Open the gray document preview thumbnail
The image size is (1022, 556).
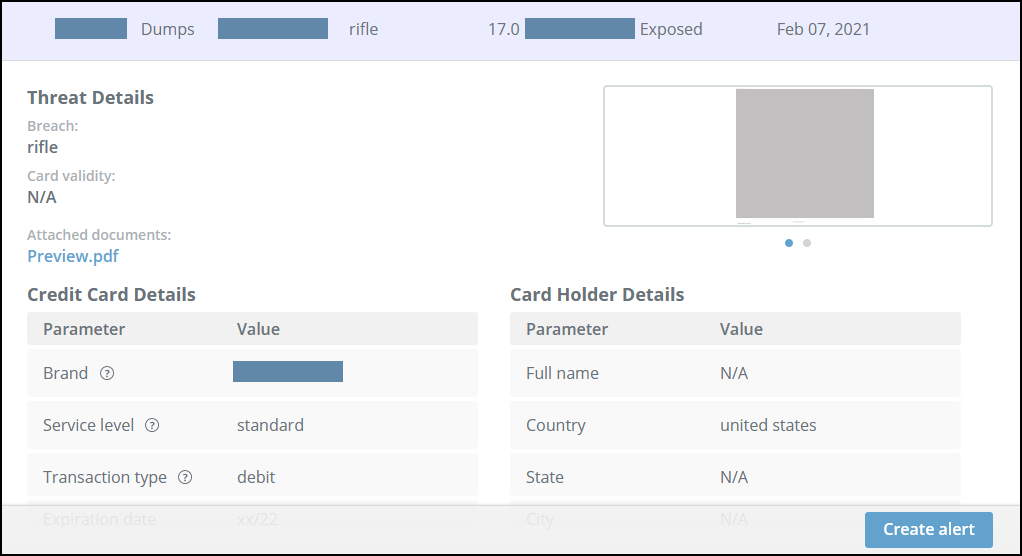coord(805,153)
